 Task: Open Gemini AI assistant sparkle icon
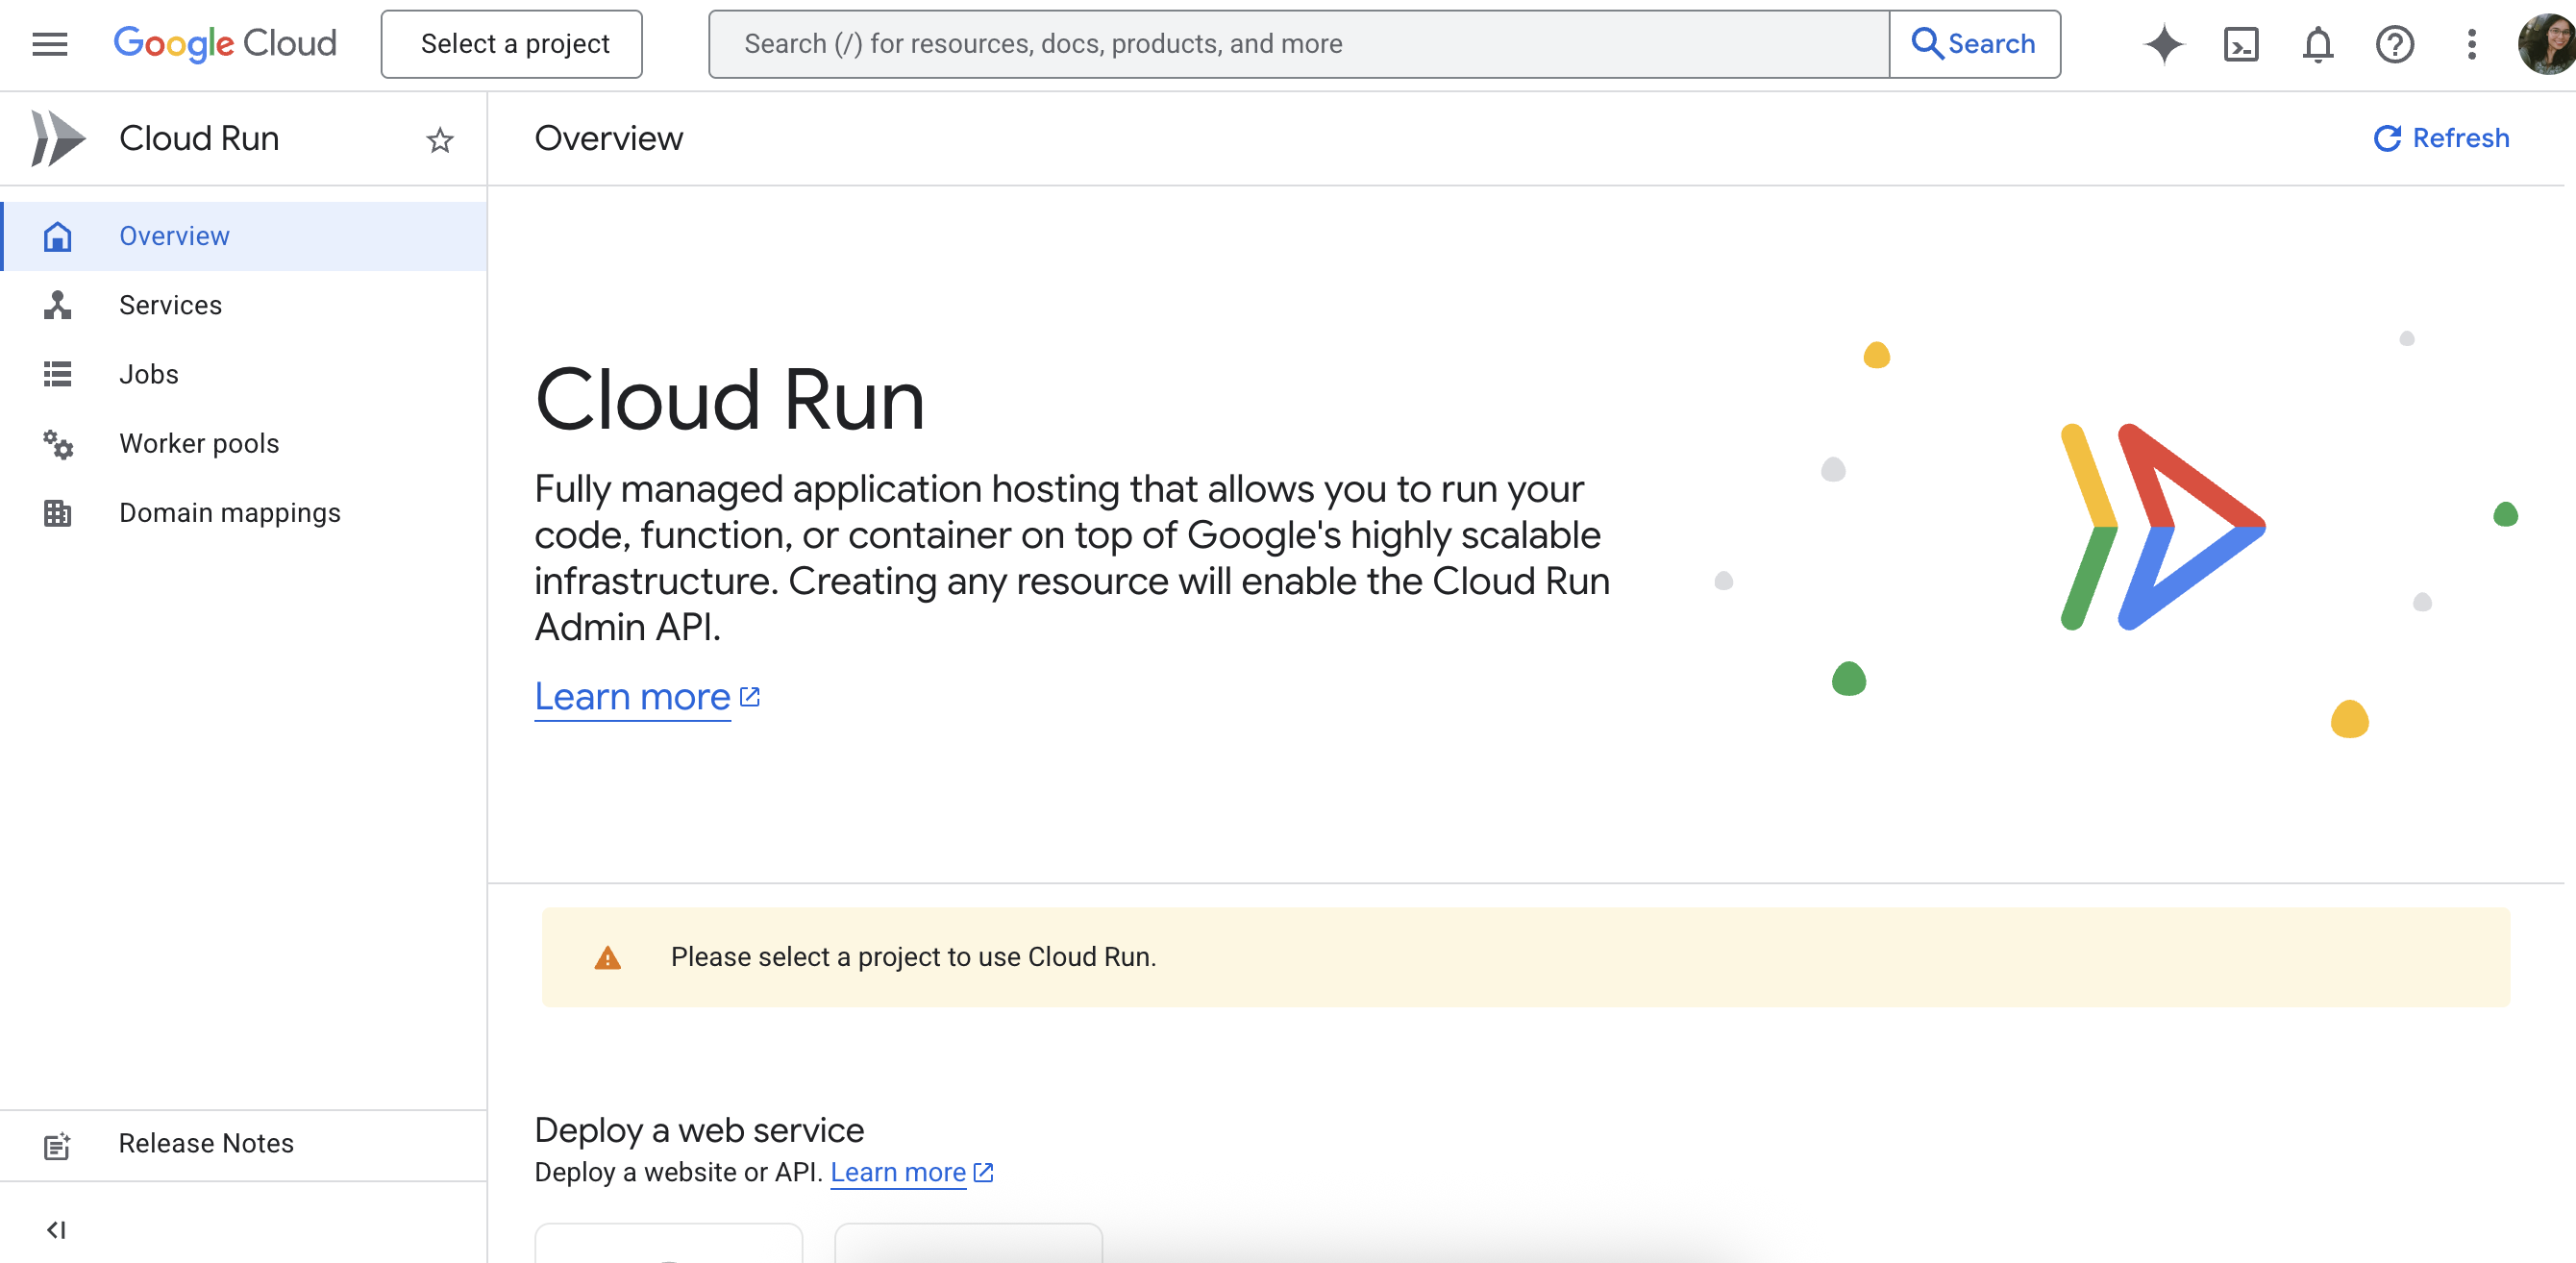click(2164, 44)
